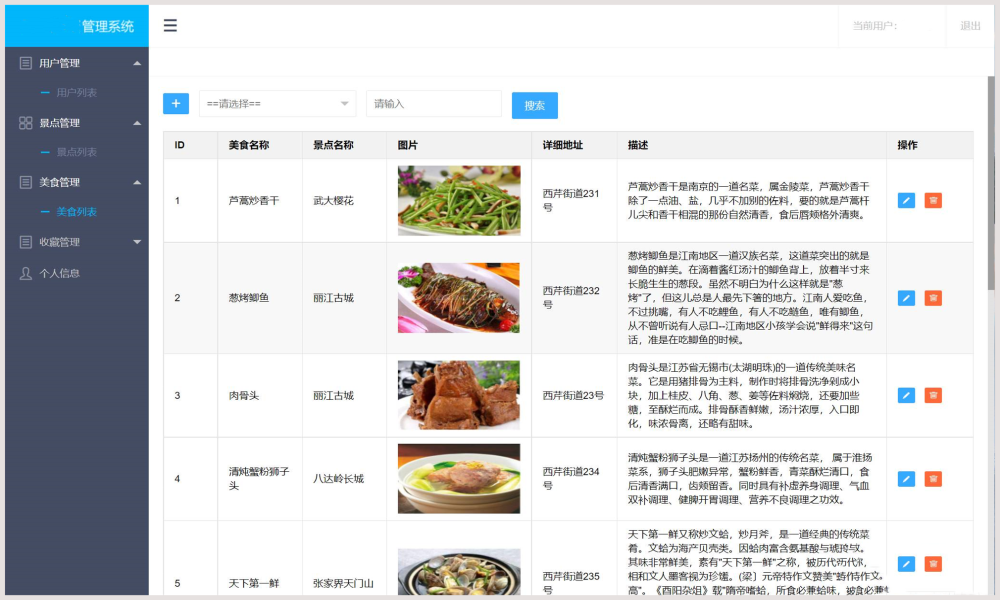The width and height of the screenshot is (1000, 600).
Task: Toggle the hamburger sidebar menu icon
Action: coord(170,26)
